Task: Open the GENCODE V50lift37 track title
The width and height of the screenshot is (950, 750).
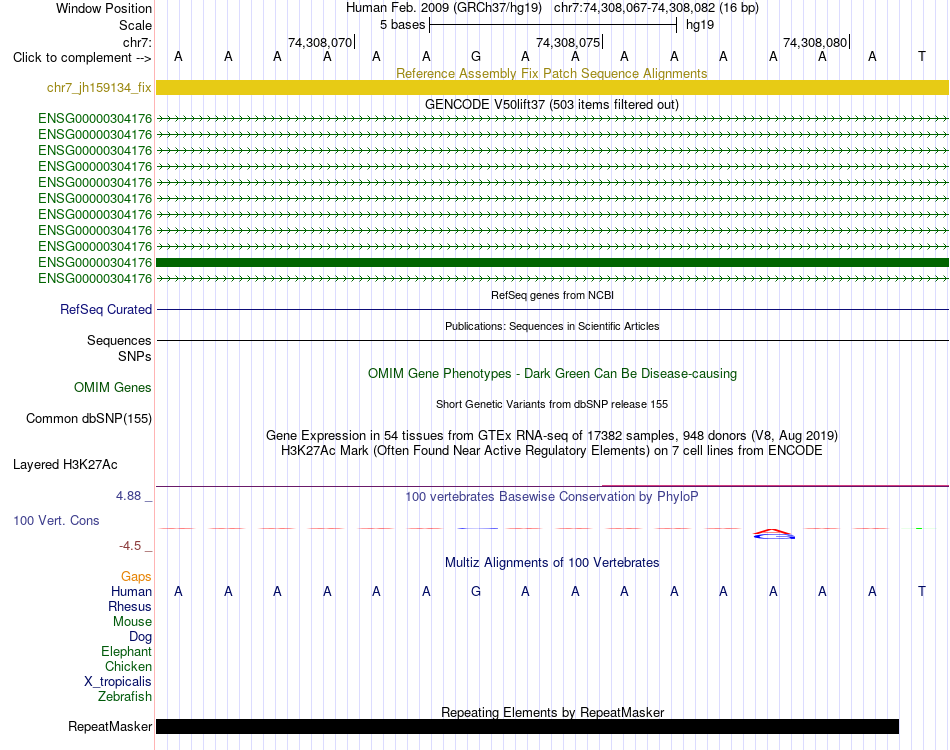Action: (551, 104)
